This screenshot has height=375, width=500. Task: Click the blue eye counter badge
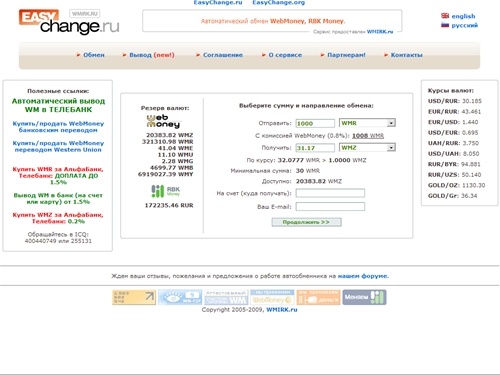(180, 297)
